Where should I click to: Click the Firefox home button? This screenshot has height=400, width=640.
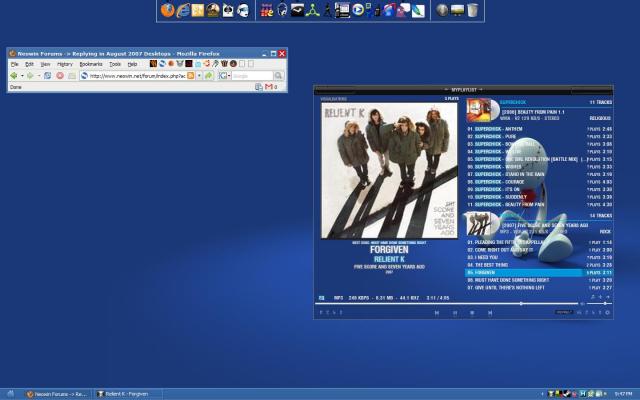coord(72,76)
